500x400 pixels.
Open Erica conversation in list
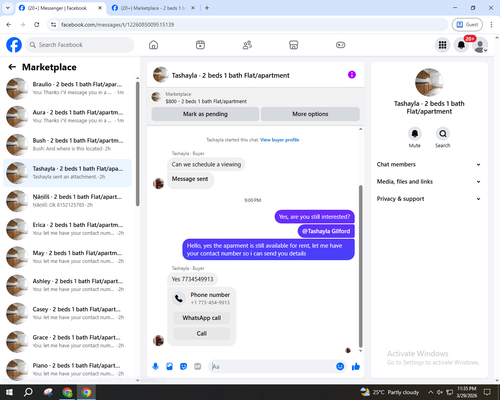pyautogui.click(x=68, y=229)
